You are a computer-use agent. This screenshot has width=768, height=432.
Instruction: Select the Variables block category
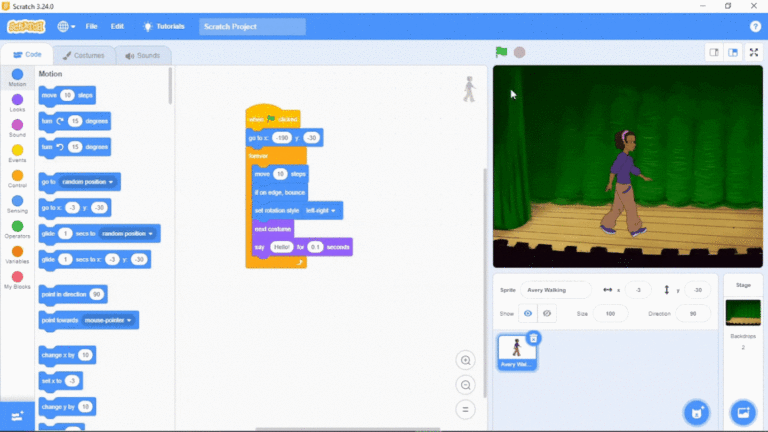[x=17, y=255]
